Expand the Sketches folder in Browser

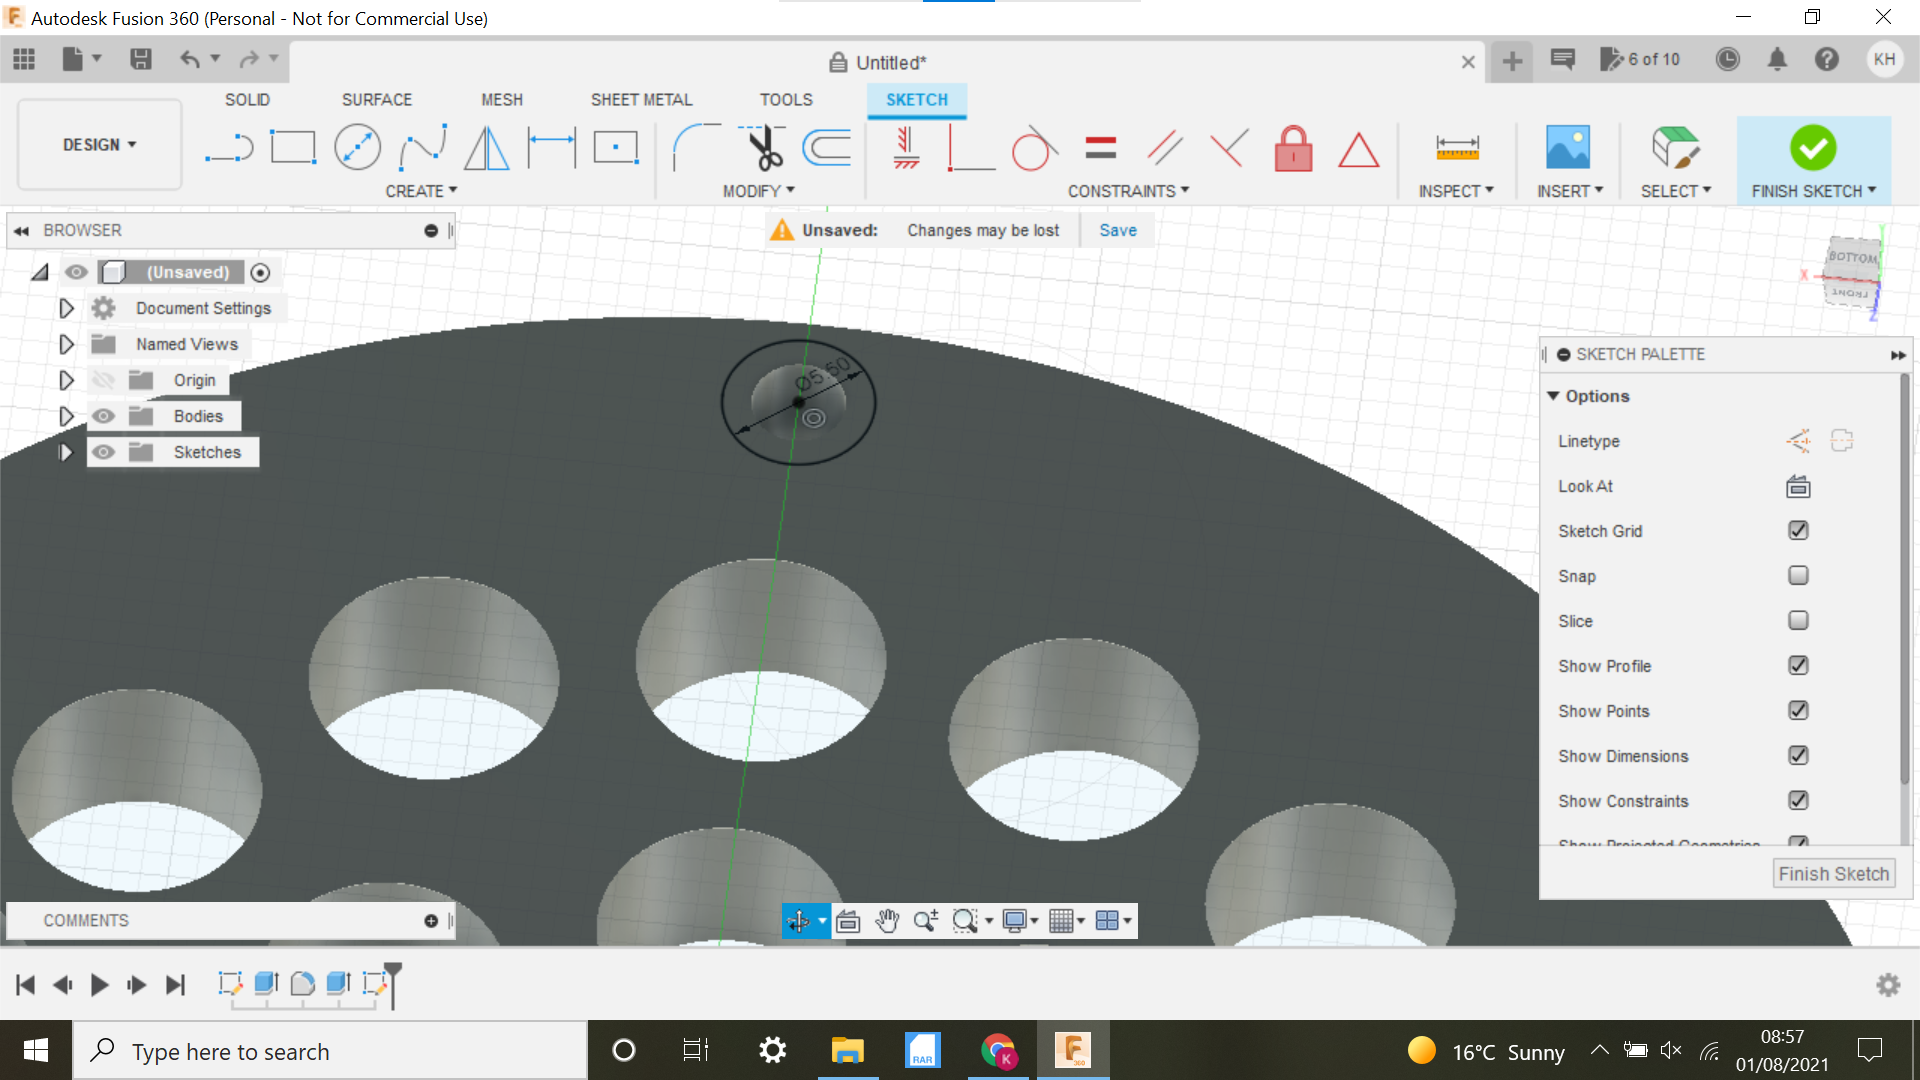pos(66,452)
